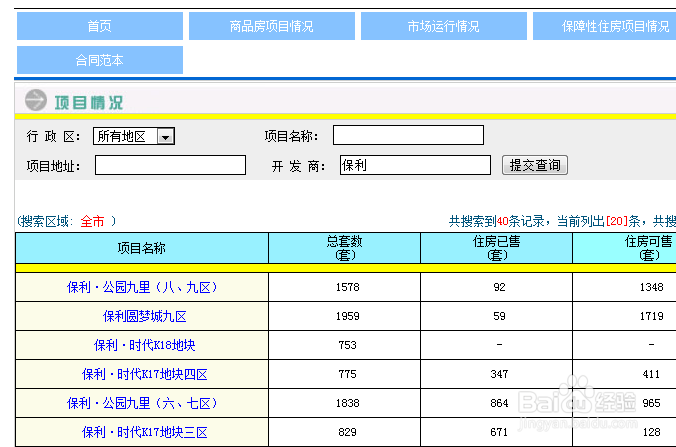Focus the 项目名称 input field
This screenshot has width=676, height=447.
coord(408,135)
